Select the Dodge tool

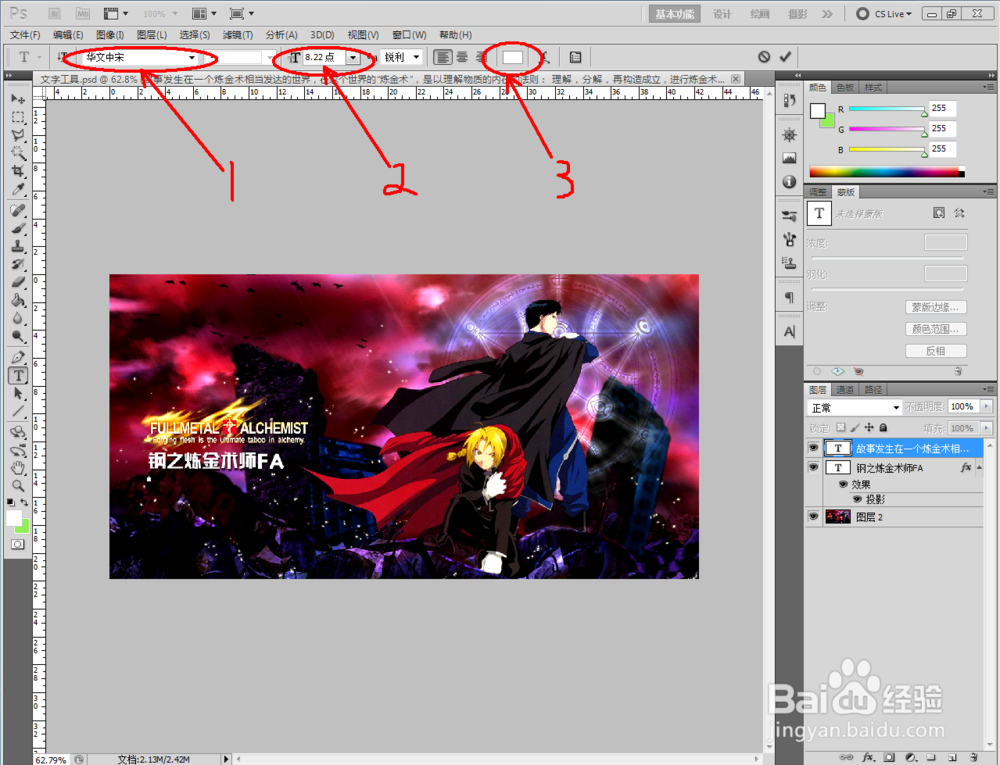[18, 336]
